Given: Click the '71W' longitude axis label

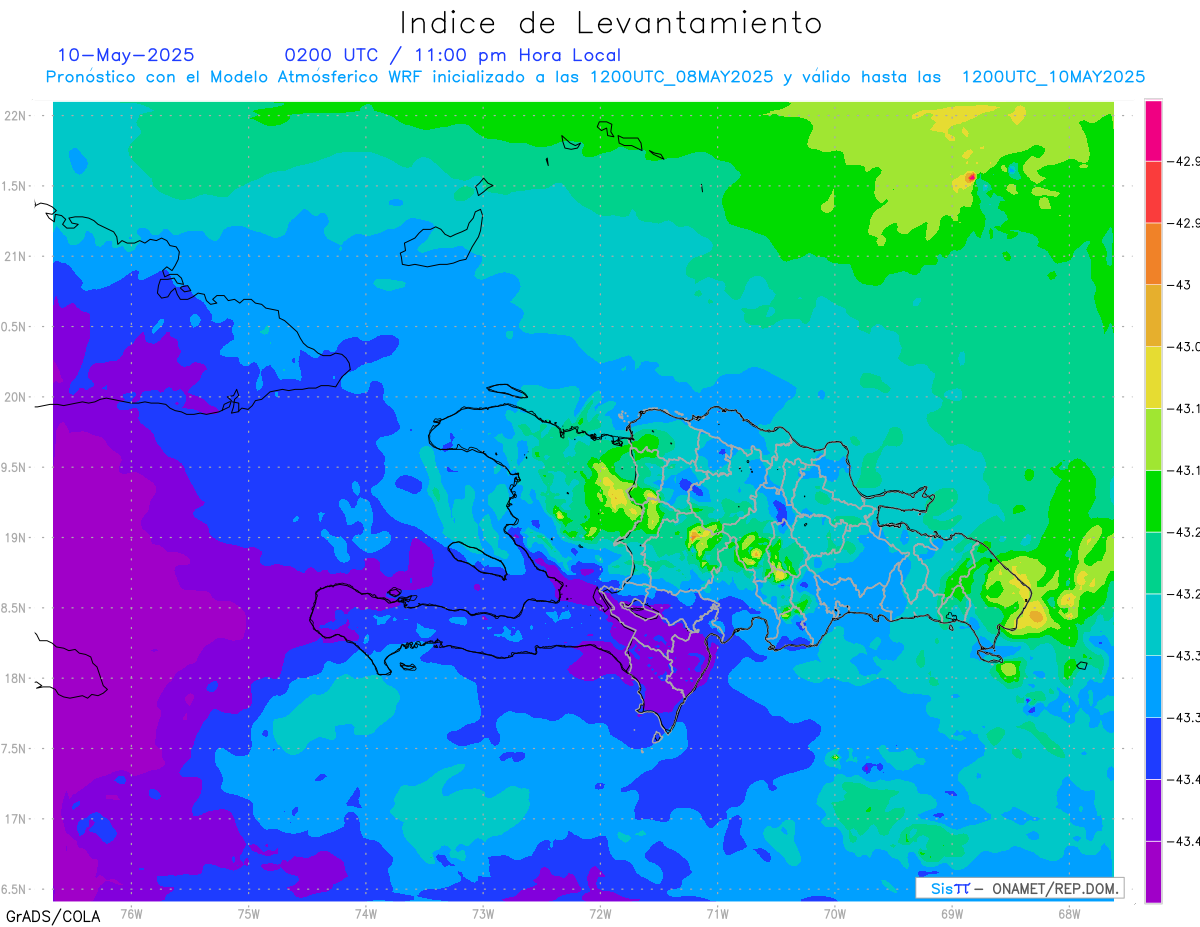Looking at the screenshot, I should coord(717,913).
